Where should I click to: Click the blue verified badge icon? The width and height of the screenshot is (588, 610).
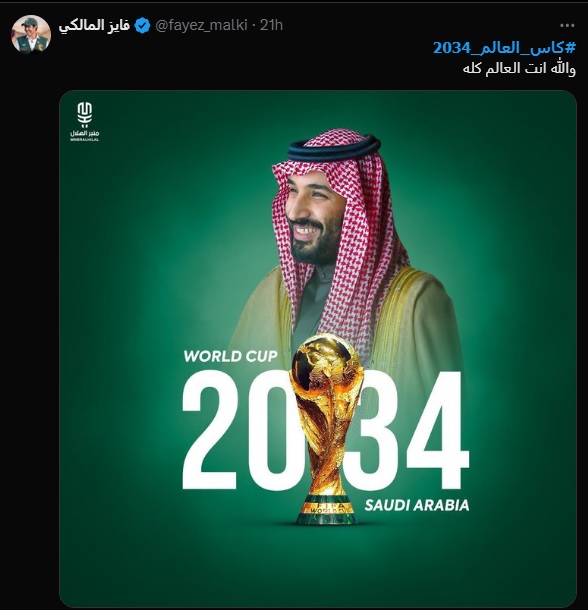point(143,26)
